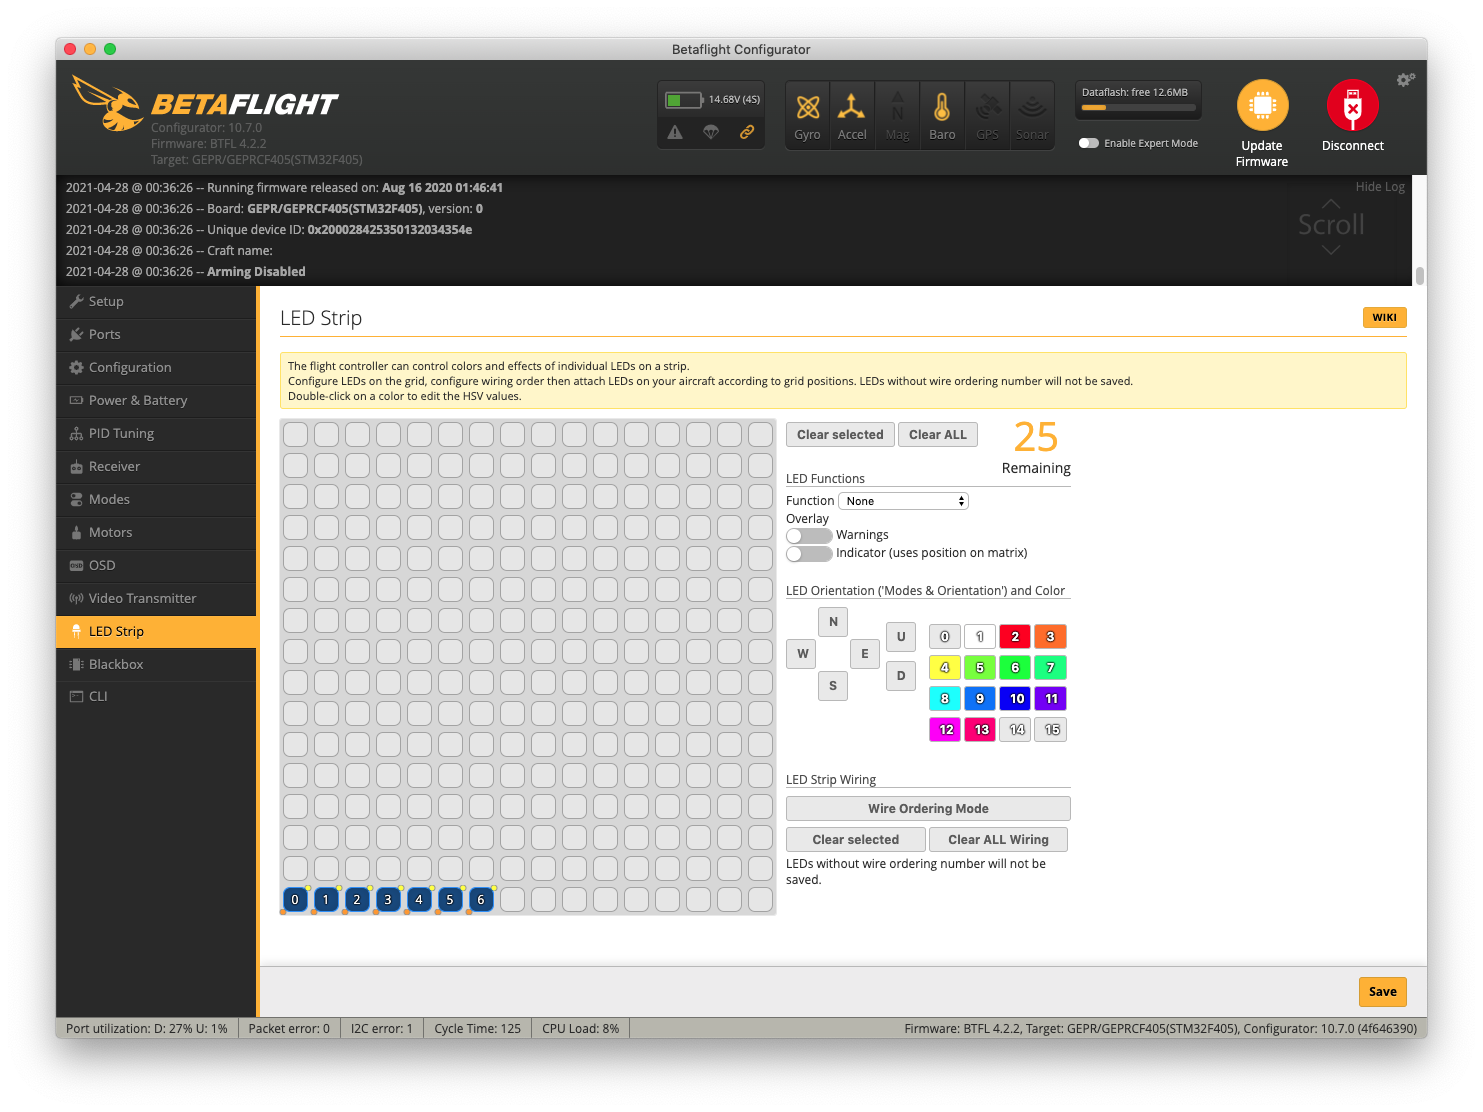Click the Save button
This screenshot has width=1483, height=1112.
(1383, 992)
